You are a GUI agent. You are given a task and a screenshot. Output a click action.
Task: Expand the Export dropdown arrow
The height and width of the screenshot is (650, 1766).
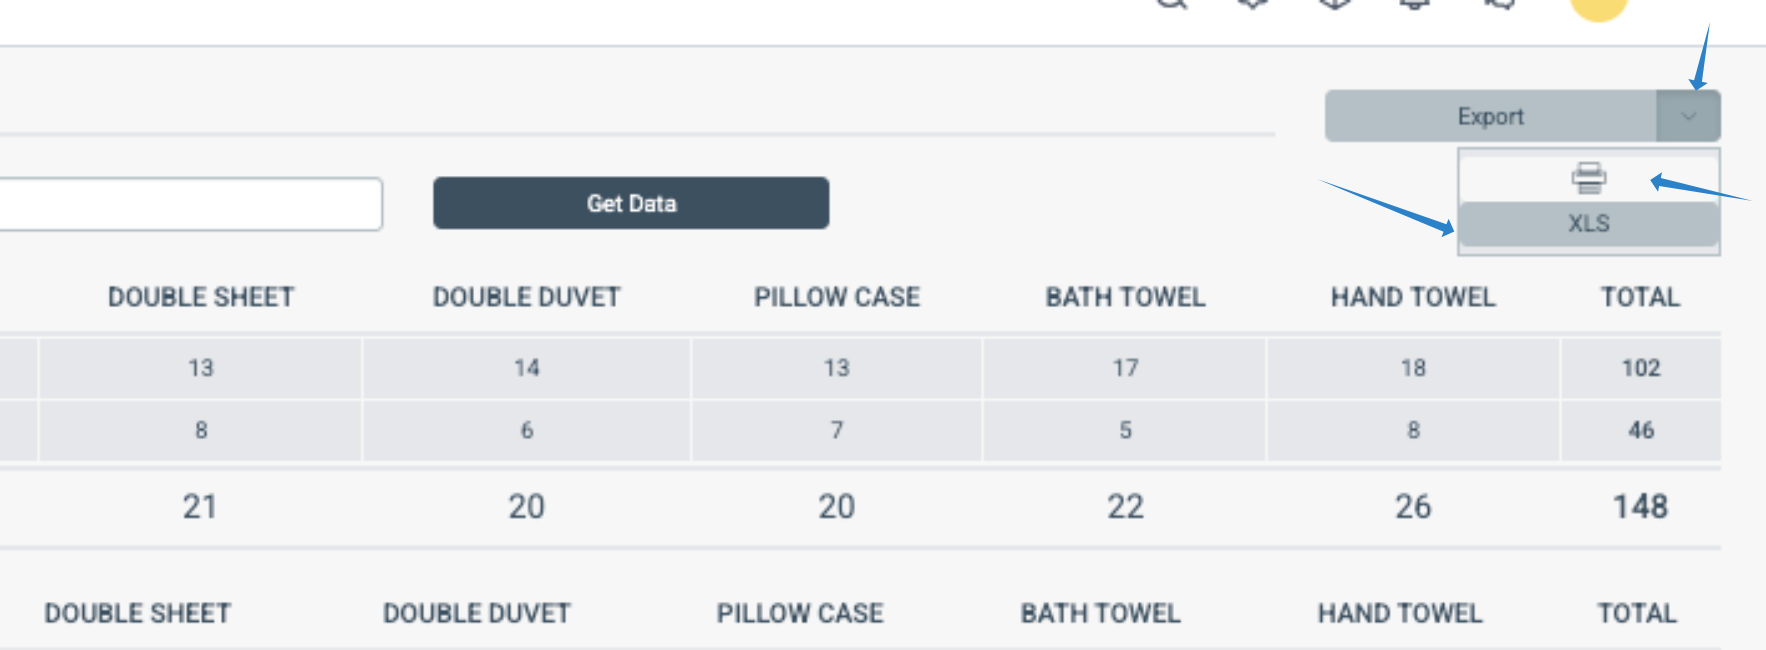pyautogui.click(x=1688, y=116)
